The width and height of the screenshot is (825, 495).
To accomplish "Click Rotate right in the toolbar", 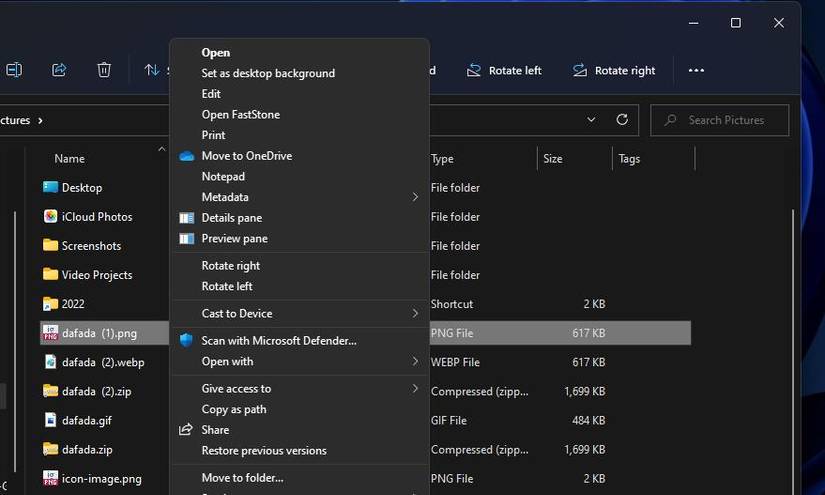I will coord(614,70).
